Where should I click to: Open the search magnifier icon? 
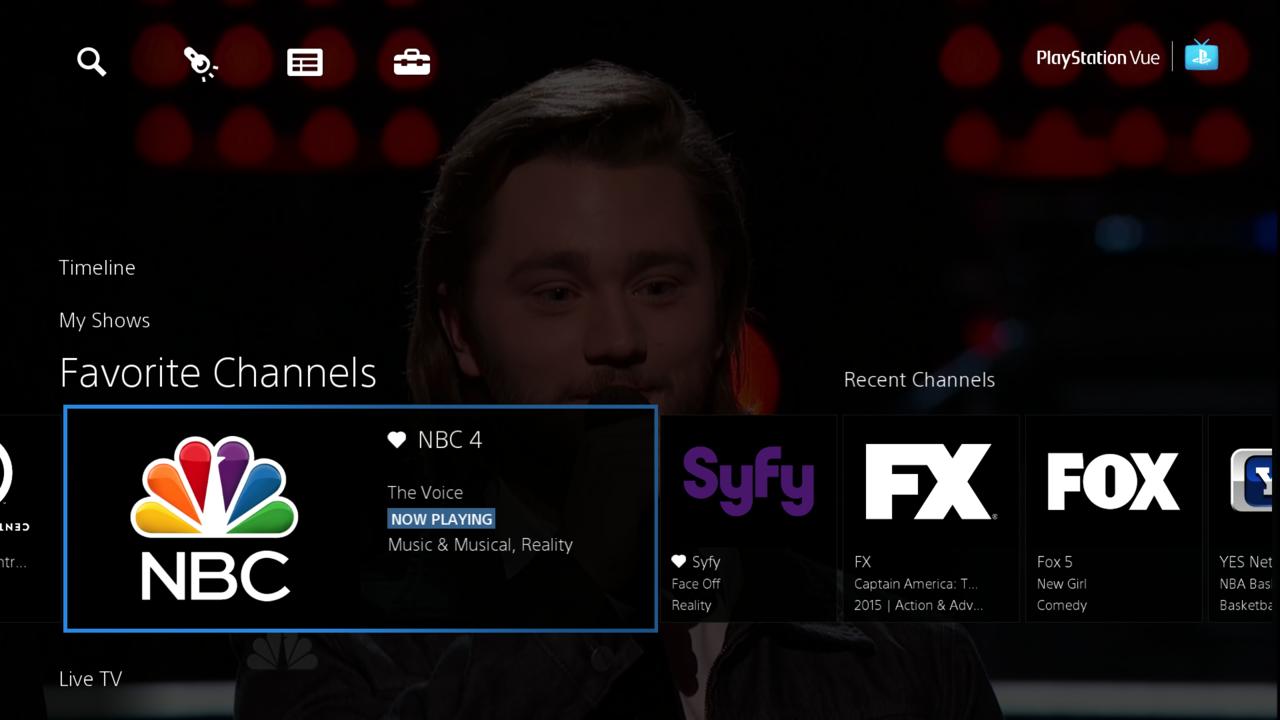[91, 62]
